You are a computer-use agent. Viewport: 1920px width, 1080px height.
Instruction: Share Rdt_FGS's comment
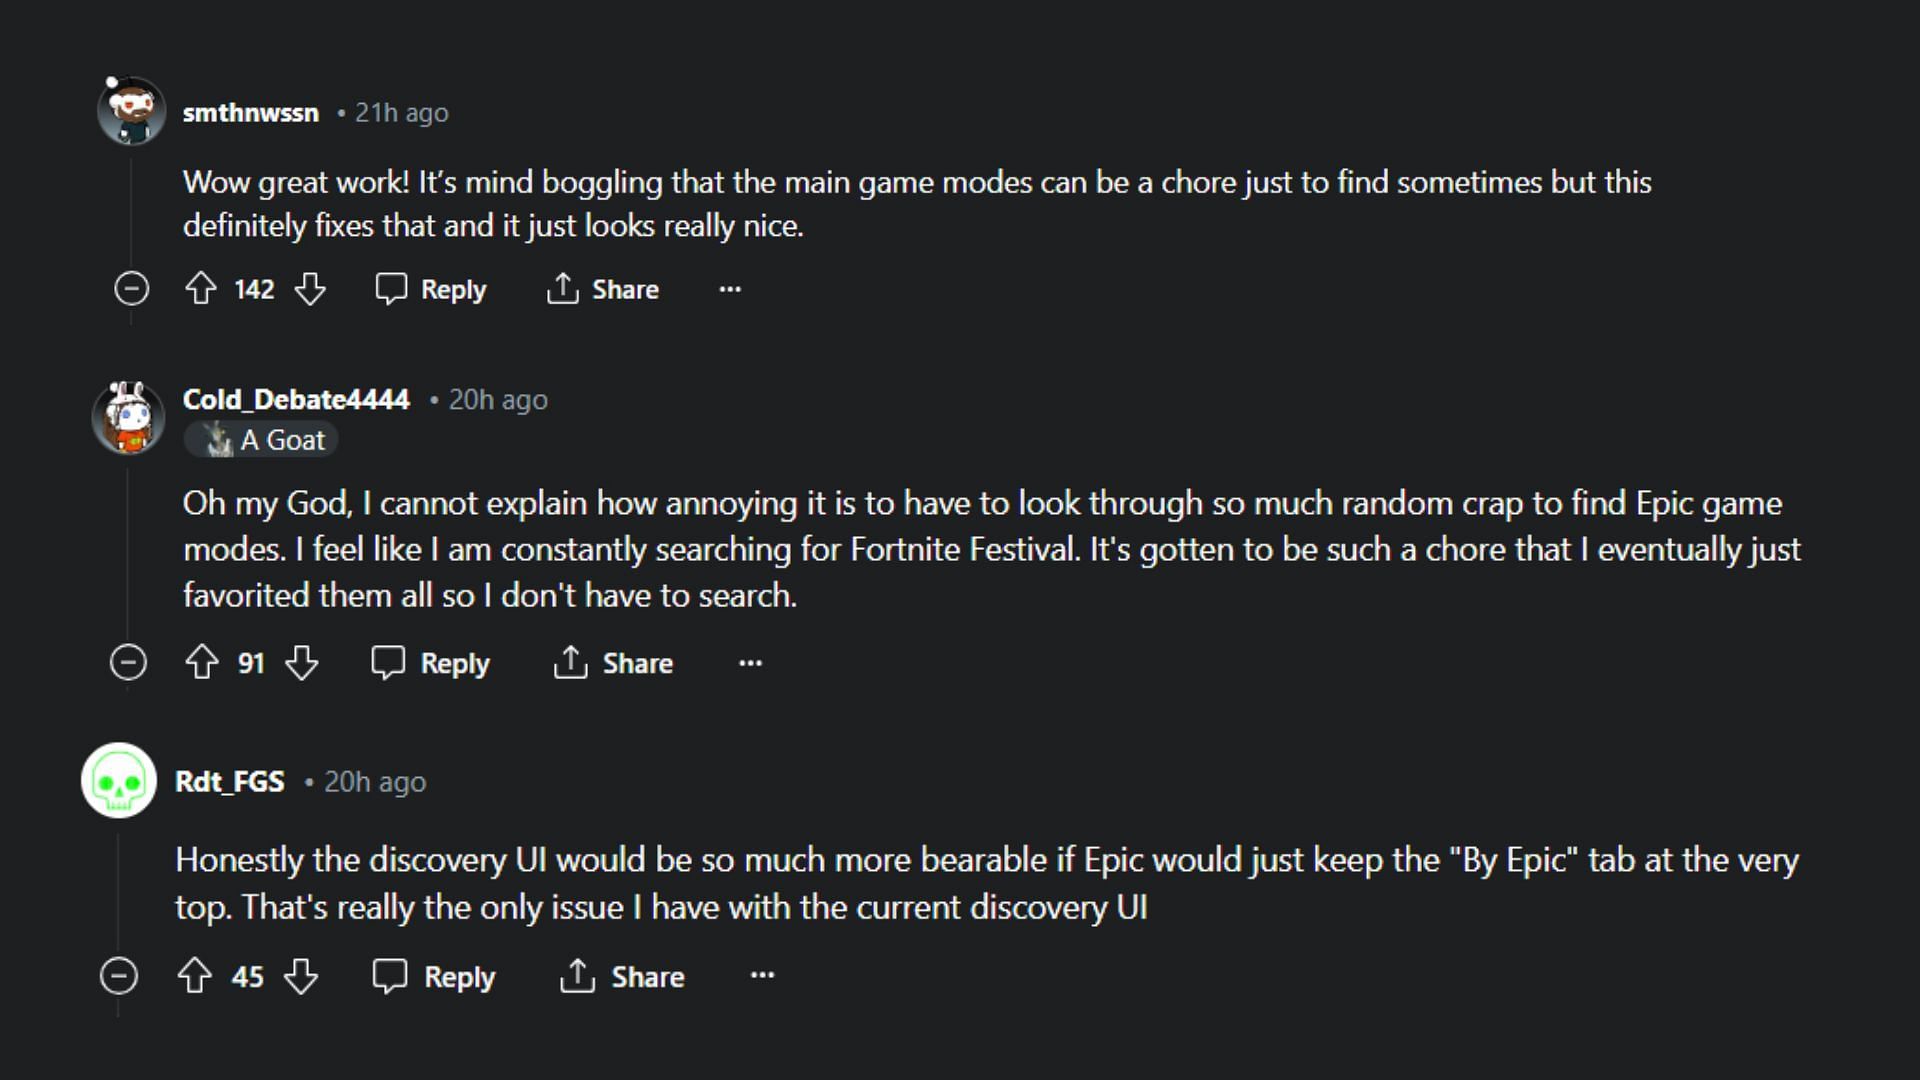click(622, 976)
